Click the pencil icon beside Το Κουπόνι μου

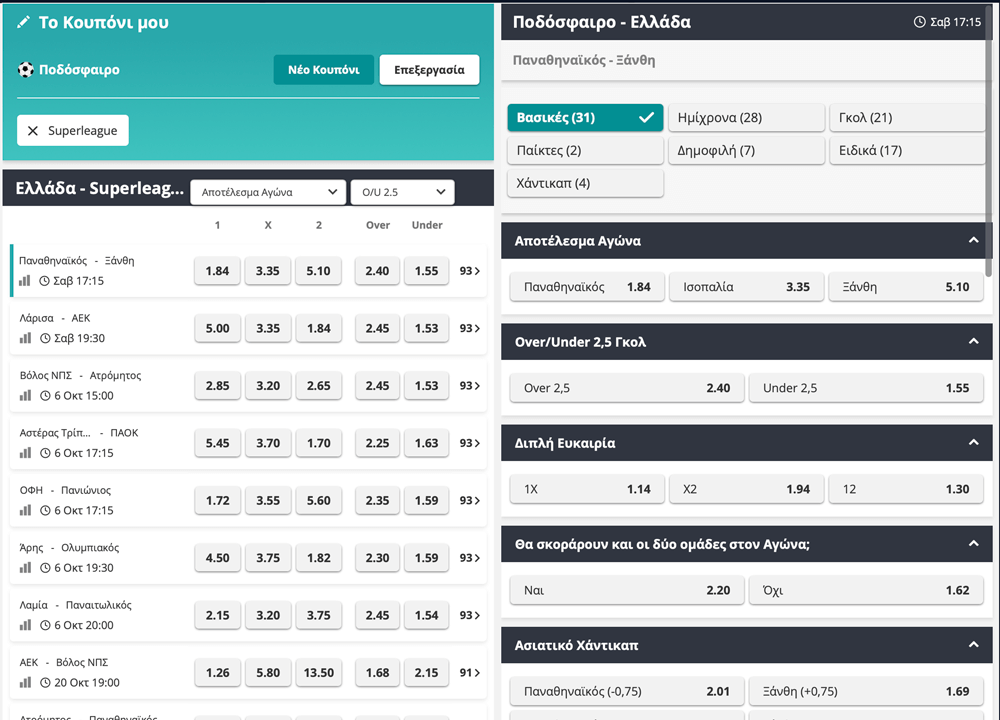tap(23, 22)
